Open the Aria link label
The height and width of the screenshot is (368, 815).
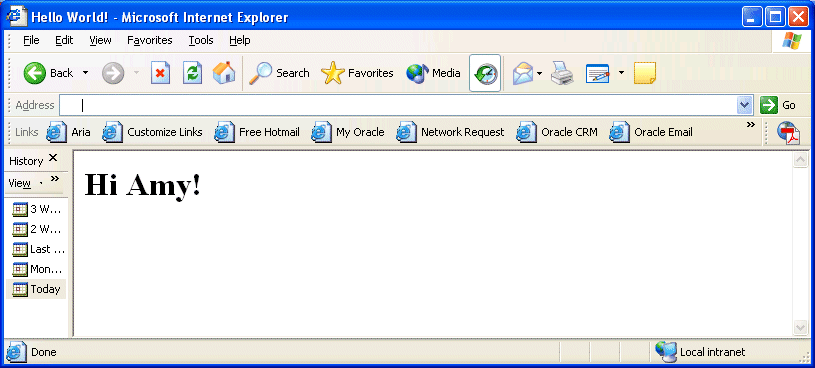81,132
